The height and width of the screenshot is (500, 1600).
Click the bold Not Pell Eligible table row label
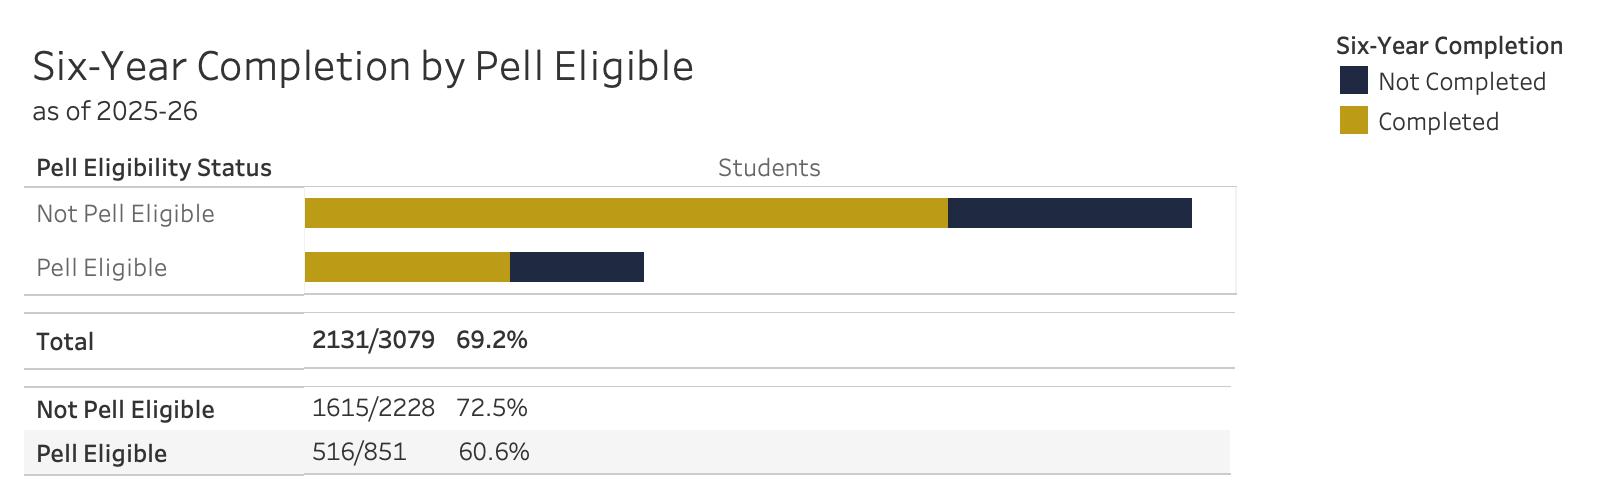125,410
